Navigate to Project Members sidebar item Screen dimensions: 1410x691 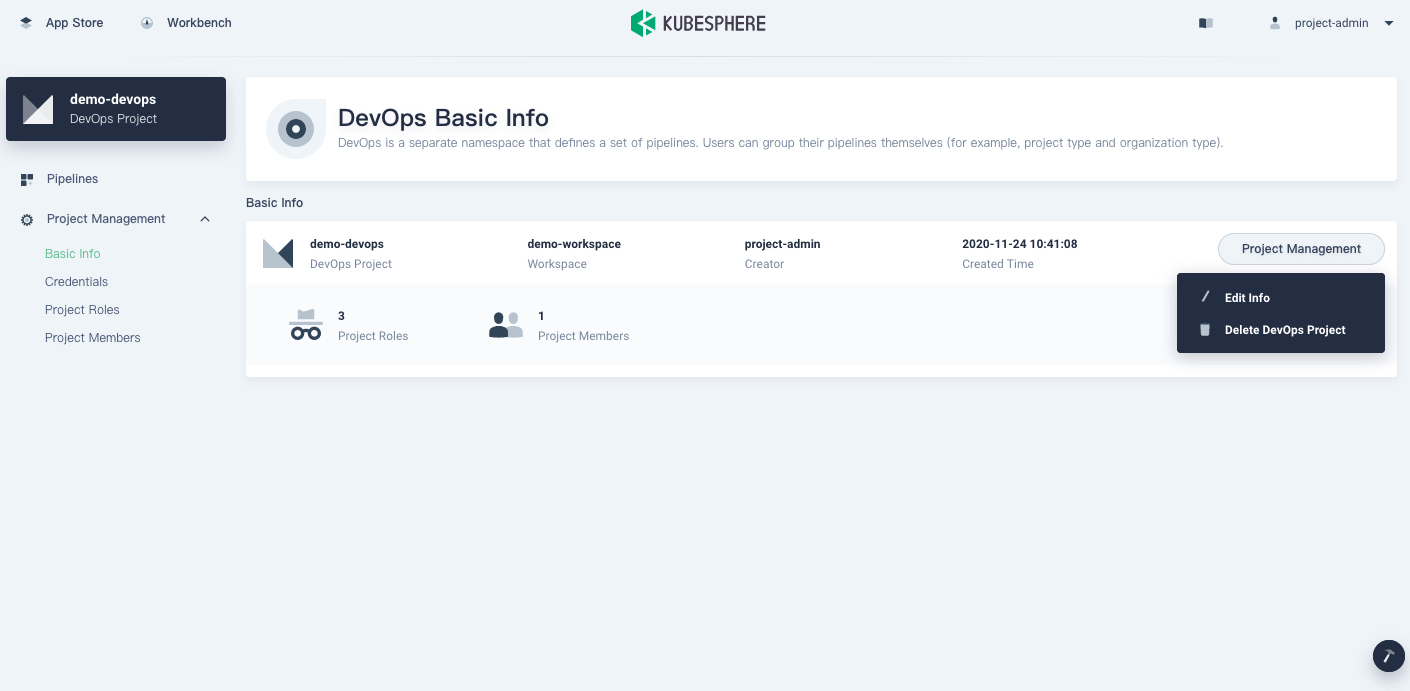[x=92, y=338]
